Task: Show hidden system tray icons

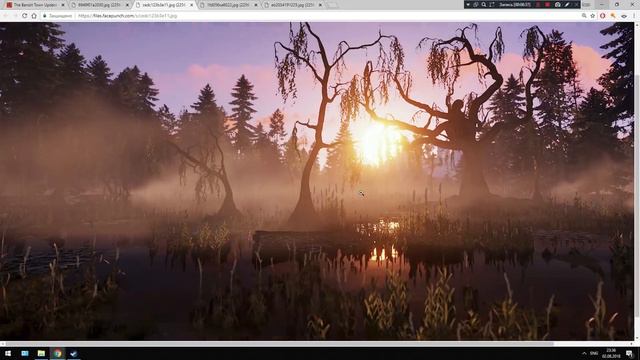Action: coord(584,353)
